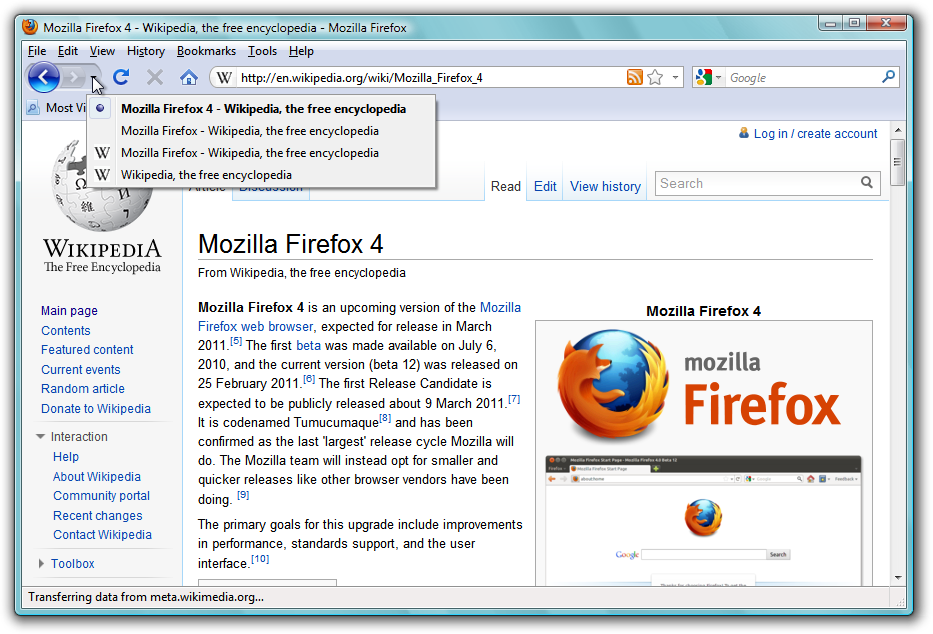
Task: Open the Tools menu
Action: [x=262, y=51]
